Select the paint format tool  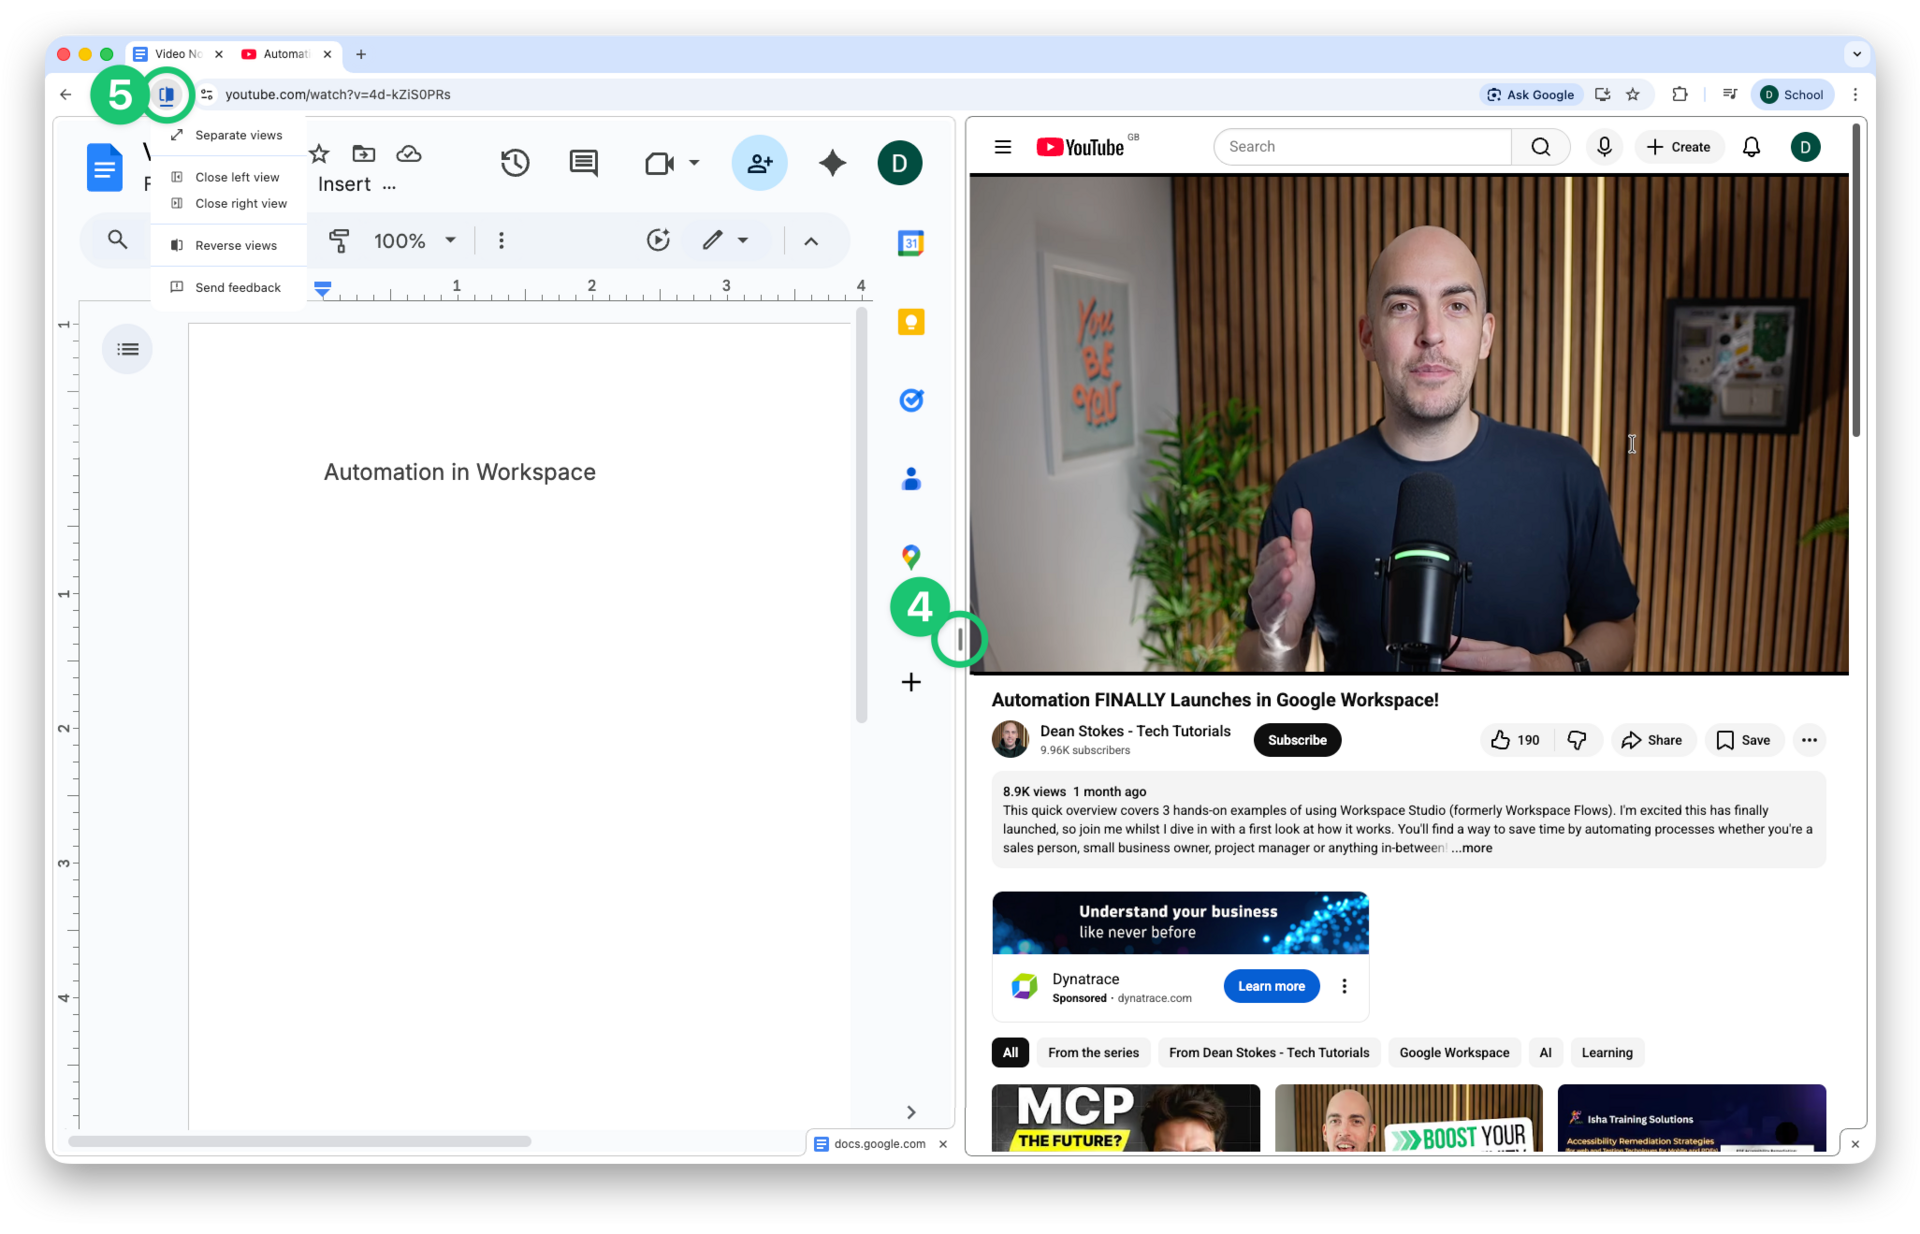coord(339,240)
